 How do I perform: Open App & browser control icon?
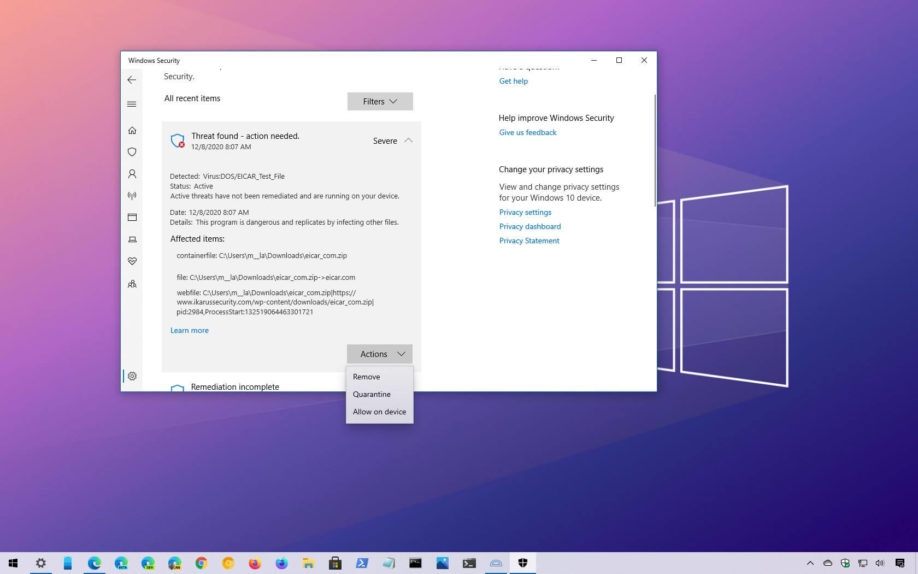click(x=132, y=217)
